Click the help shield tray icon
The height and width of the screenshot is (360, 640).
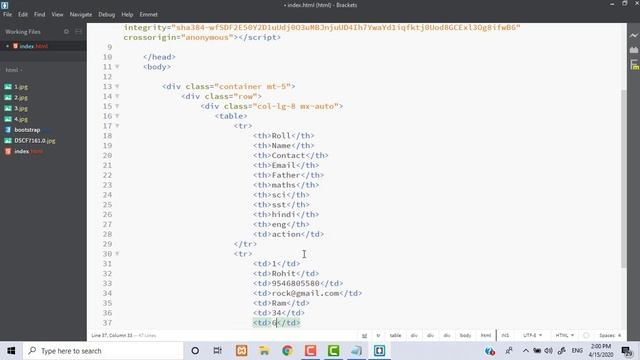point(490,351)
